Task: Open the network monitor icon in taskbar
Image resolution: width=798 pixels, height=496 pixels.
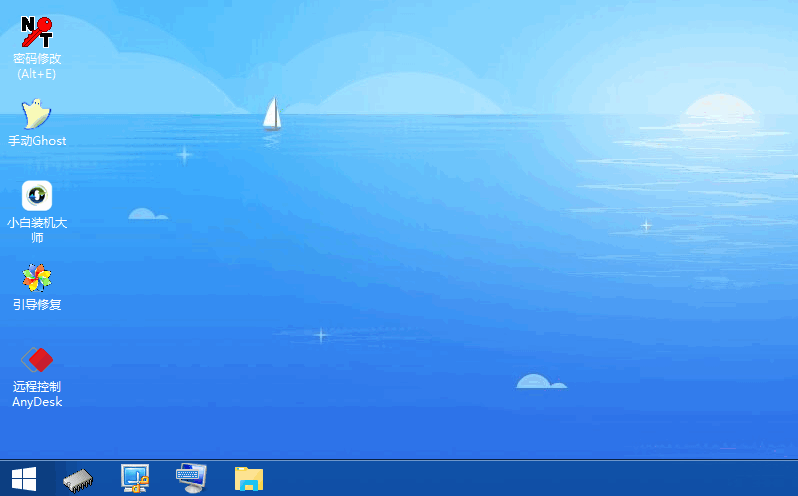Action: (x=134, y=479)
